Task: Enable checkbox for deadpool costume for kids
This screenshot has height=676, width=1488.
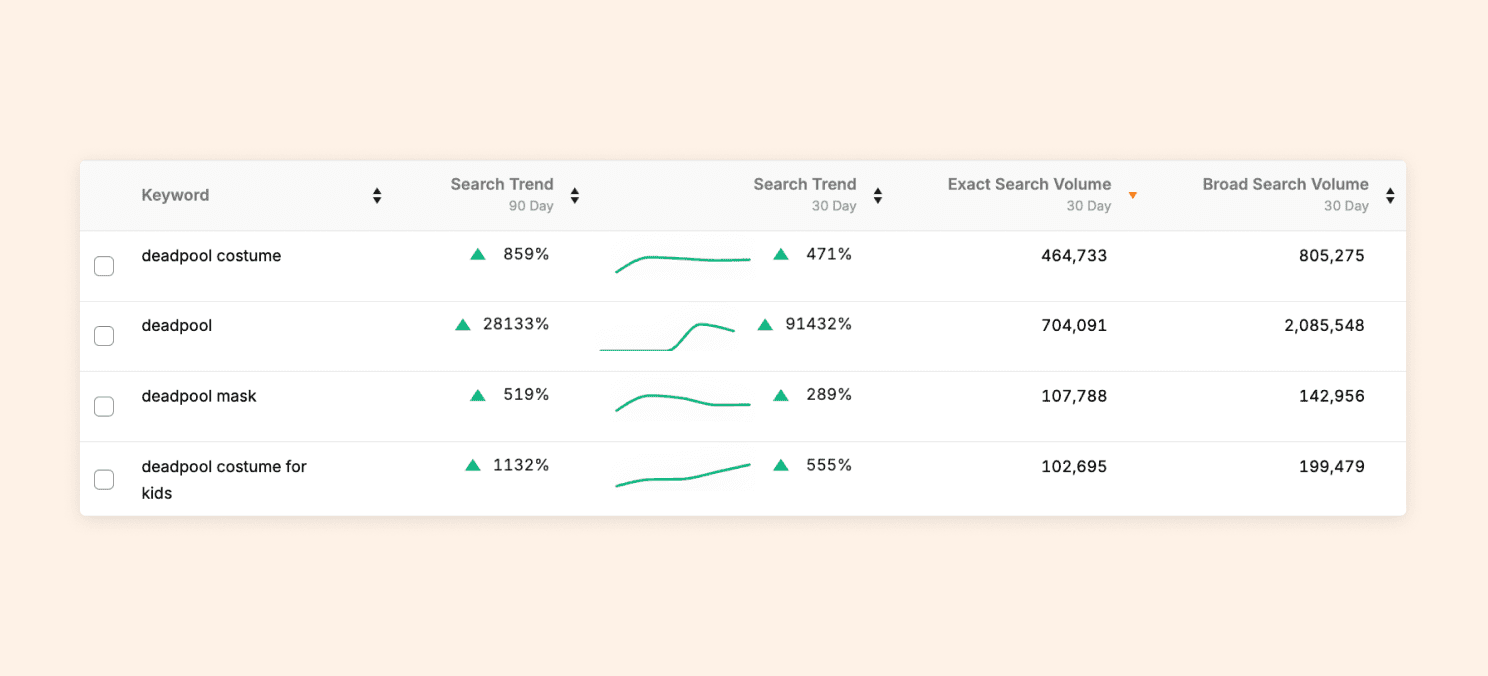Action: tap(104, 479)
